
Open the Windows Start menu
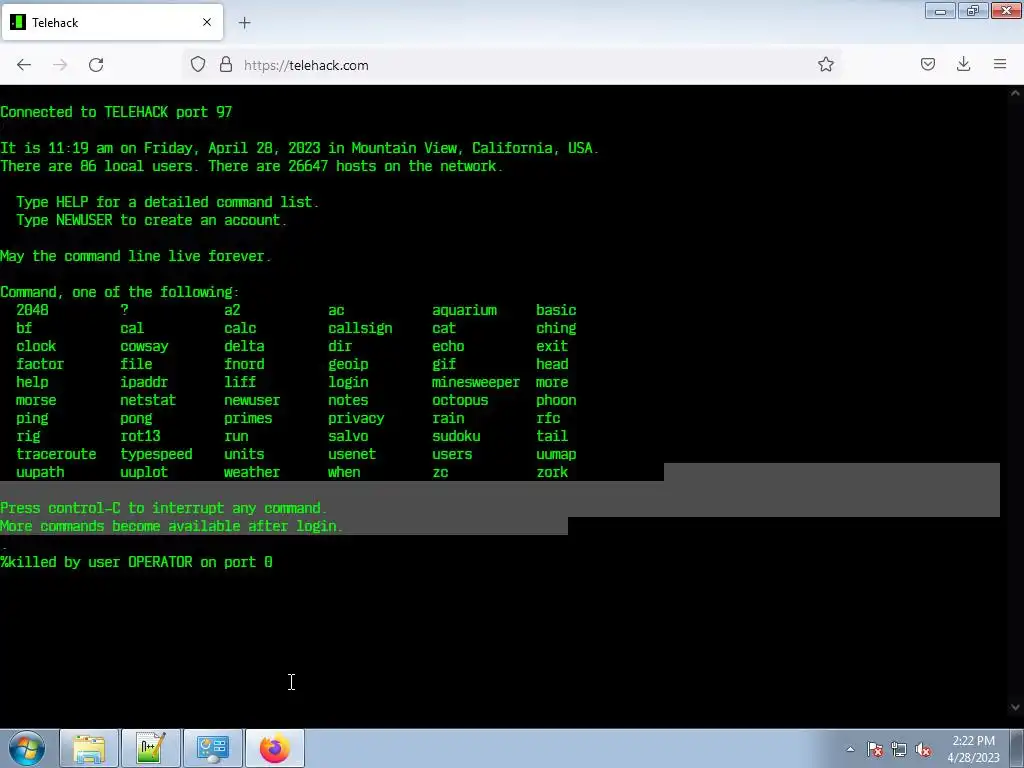tap(27, 748)
